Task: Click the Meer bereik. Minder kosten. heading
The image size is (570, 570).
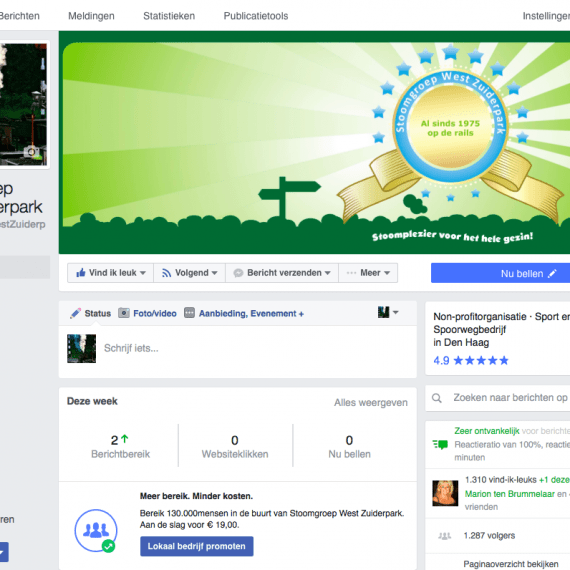Action: pos(196,496)
